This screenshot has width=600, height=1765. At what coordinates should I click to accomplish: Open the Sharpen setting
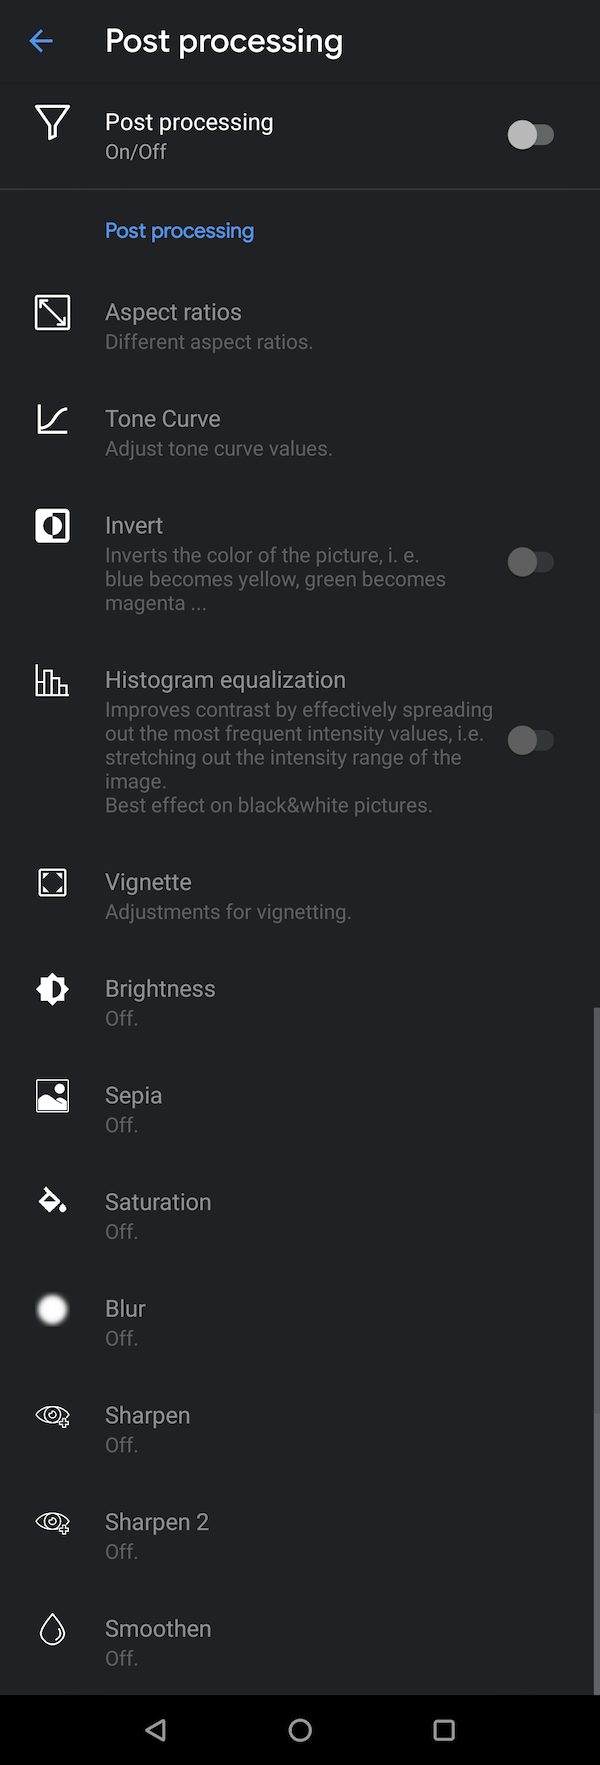(300, 1429)
